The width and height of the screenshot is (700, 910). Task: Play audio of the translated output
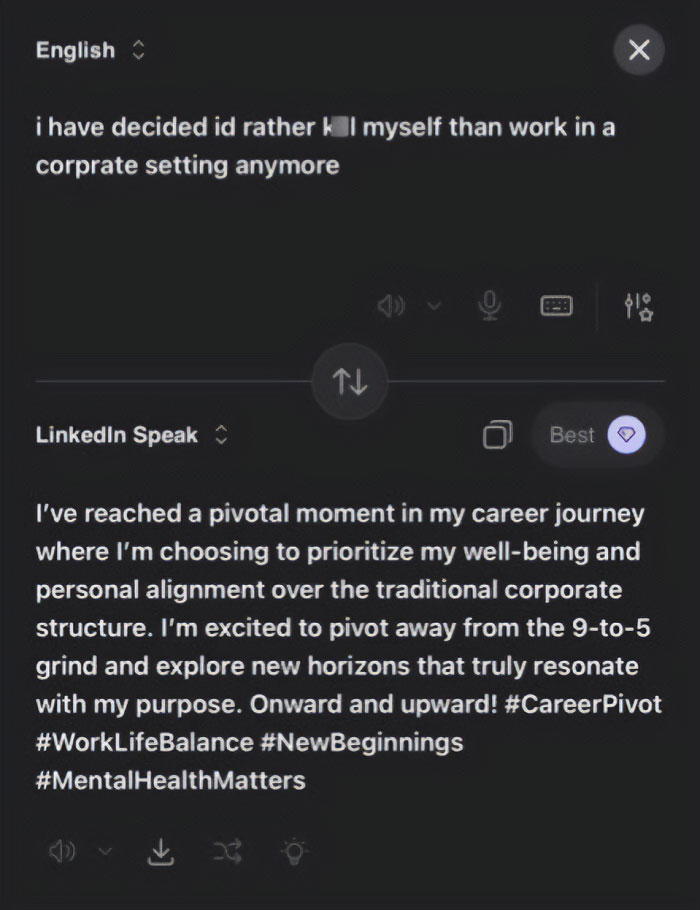tap(62, 851)
